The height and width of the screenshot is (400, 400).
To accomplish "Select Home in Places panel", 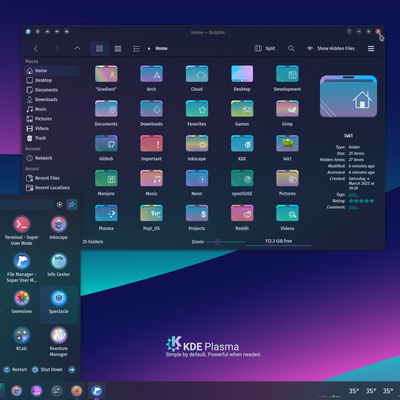I will tap(52, 71).
